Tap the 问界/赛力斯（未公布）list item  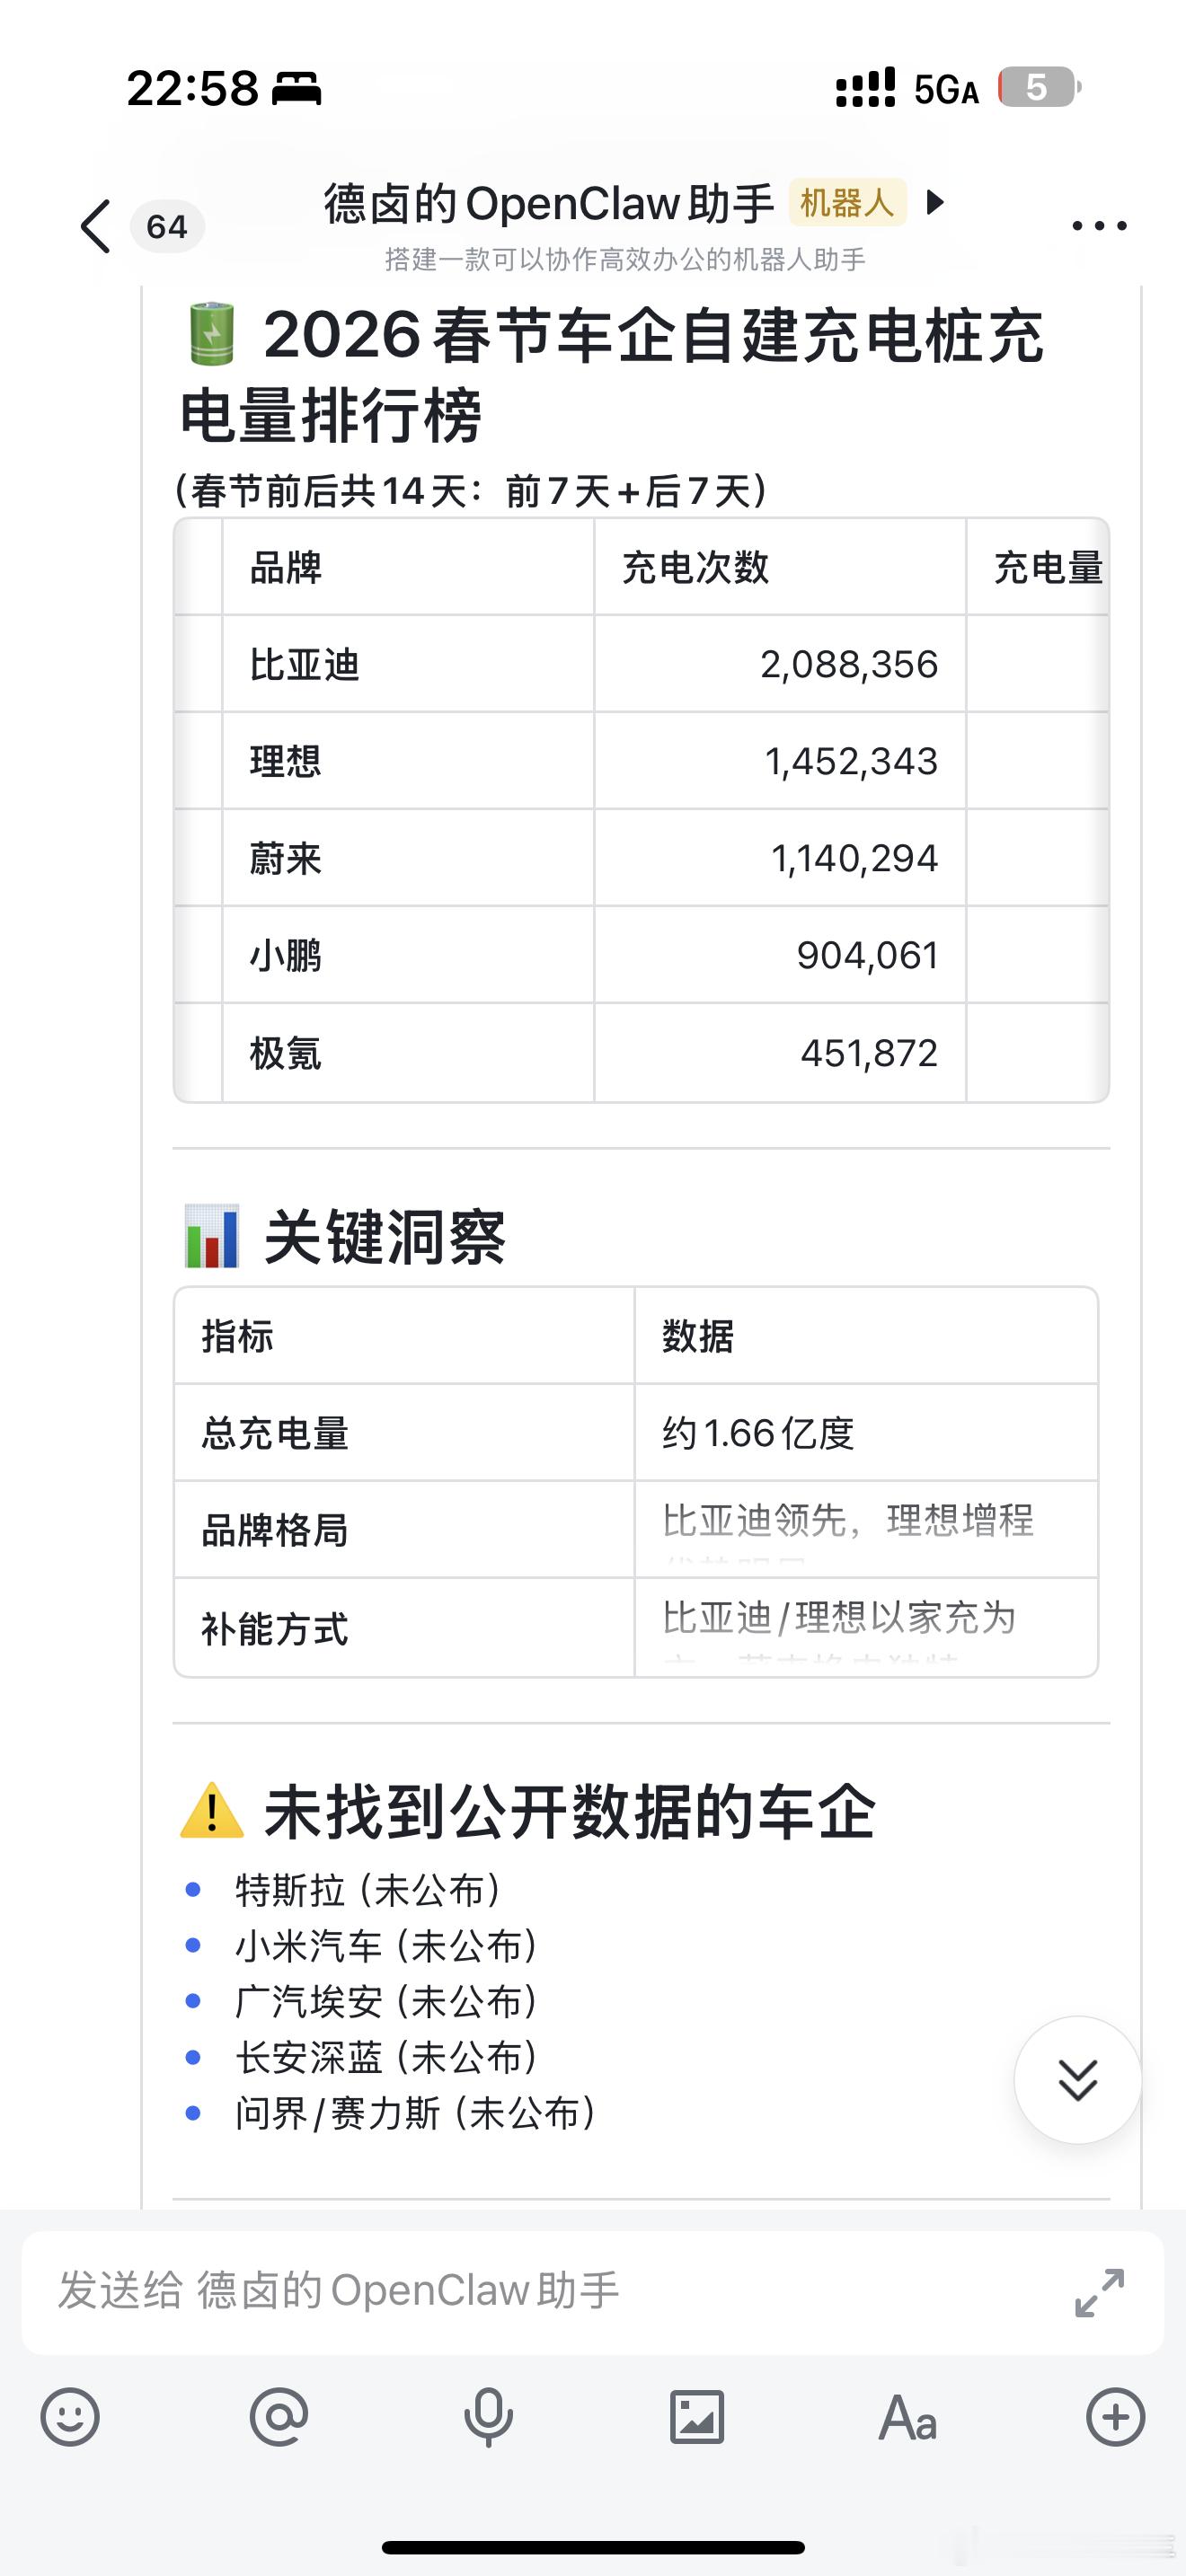pyautogui.click(x=416, y=2113)
